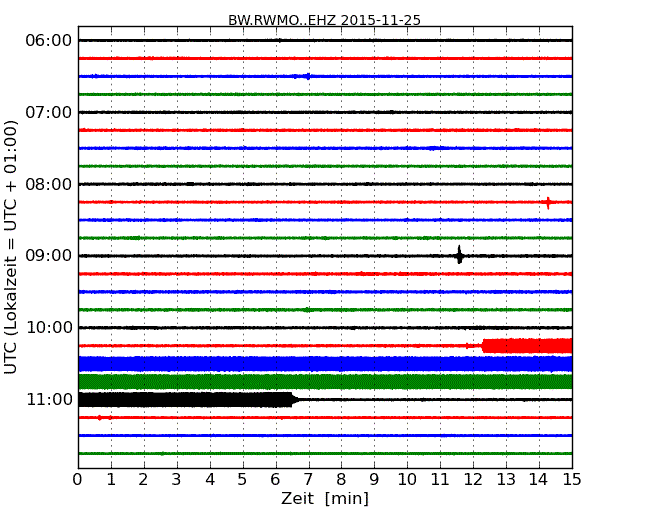Click the thick blue 10:30 trace band

[x=325, y=364]
